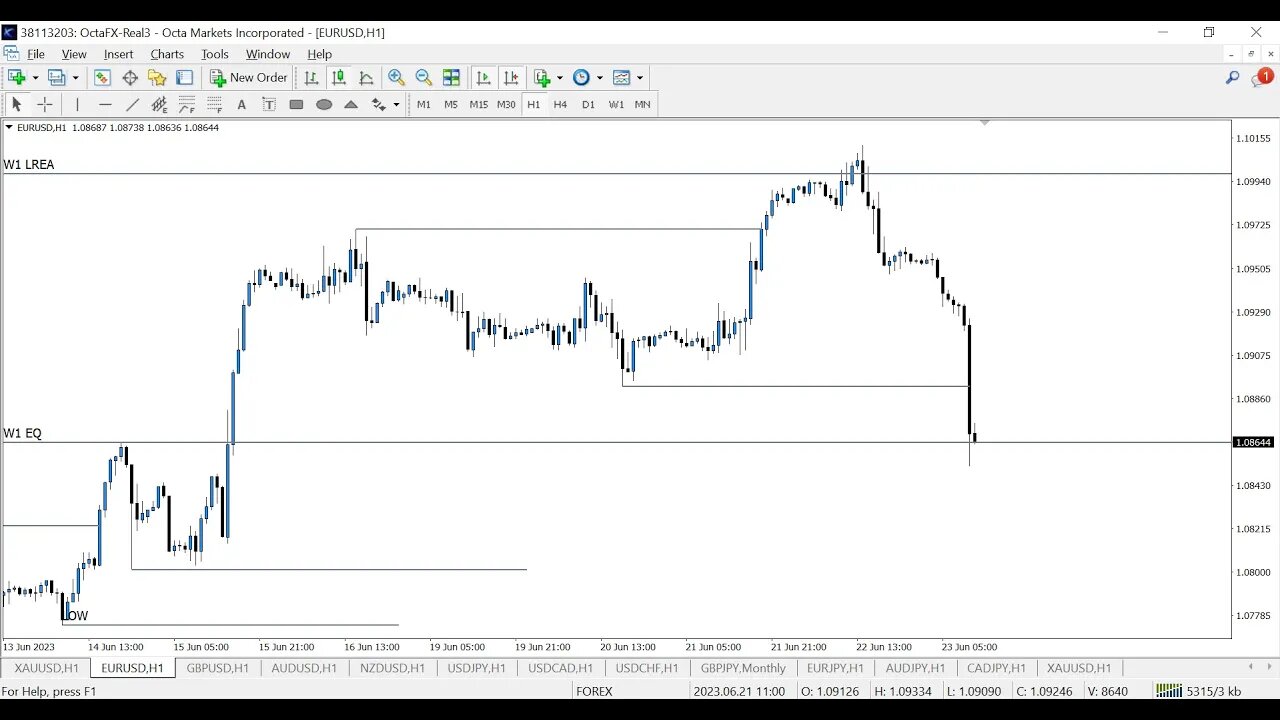
Task: Switch chart to Line Chart
Action: point(366,77)
